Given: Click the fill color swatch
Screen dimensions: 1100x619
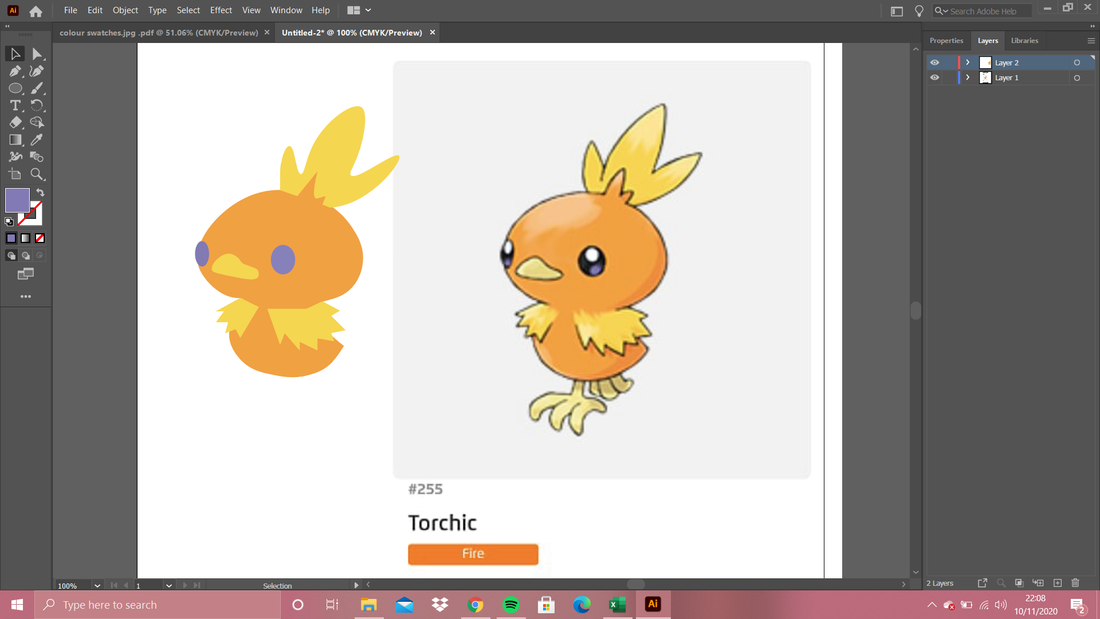Looking at the screenshot, I should [18, 201].
